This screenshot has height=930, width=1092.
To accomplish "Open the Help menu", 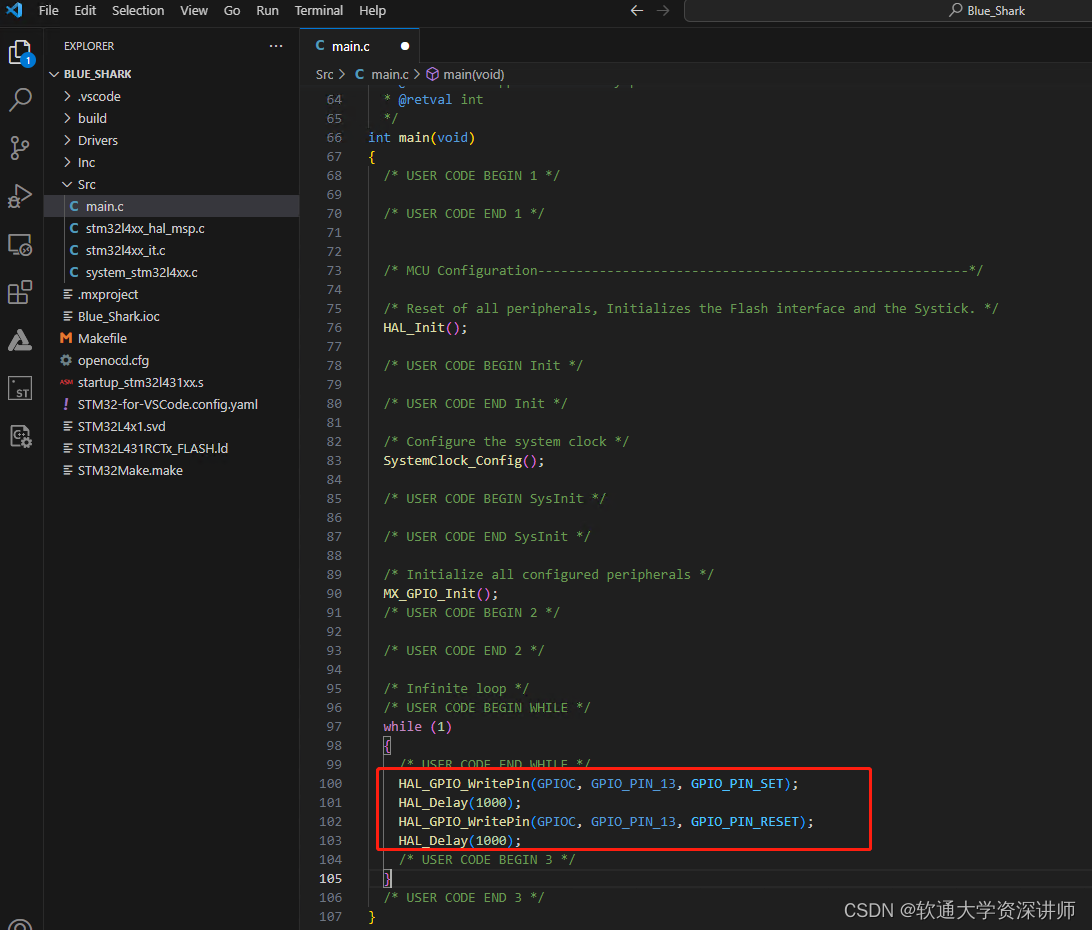I will pos(373,10).
